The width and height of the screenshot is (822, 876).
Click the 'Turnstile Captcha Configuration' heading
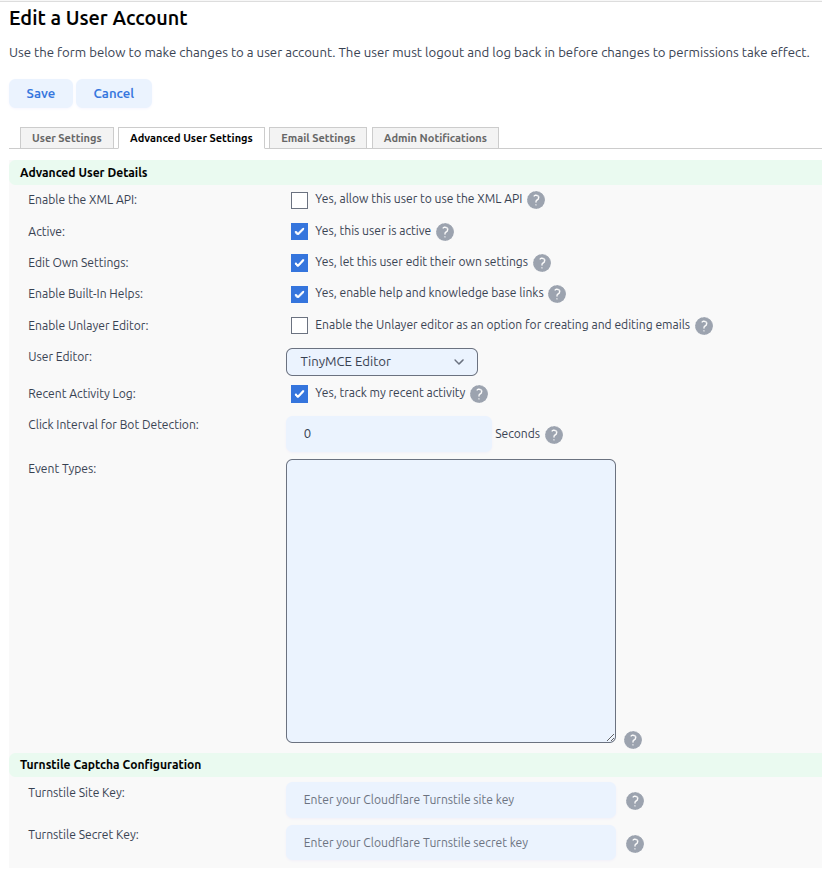click(x=111, y=765)
